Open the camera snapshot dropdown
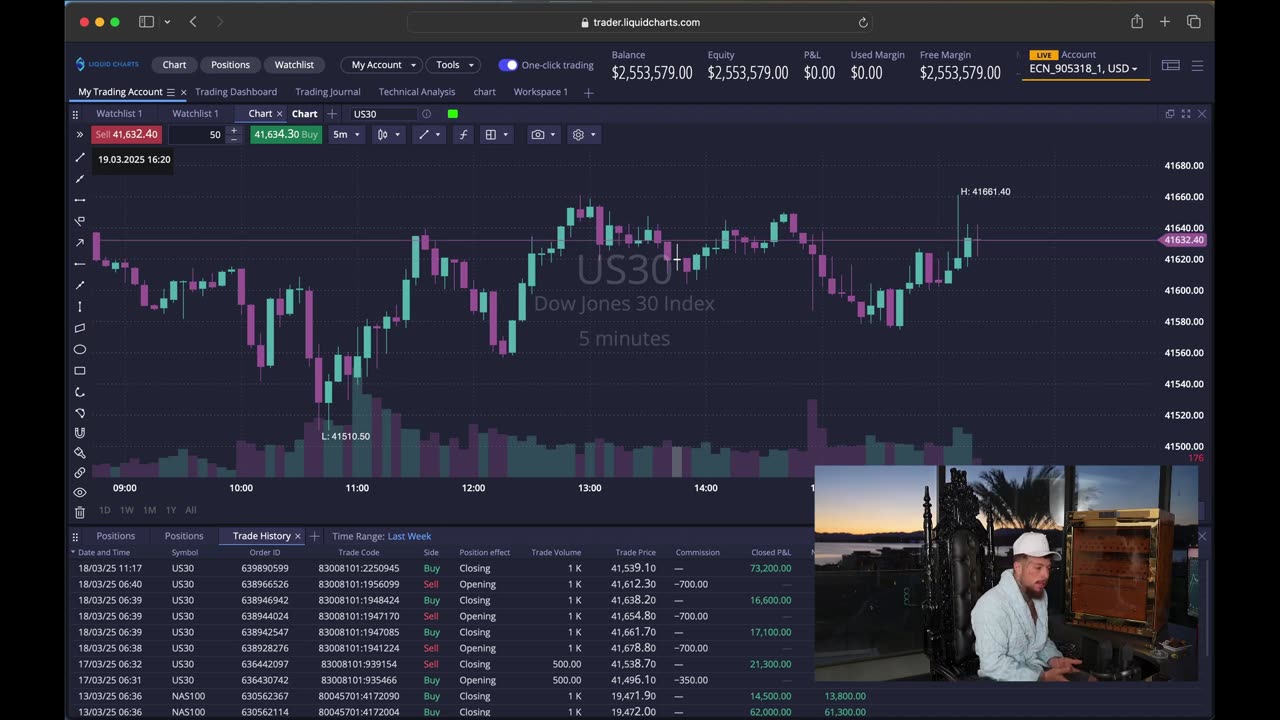Screen dimensions: 1280x720 click(x=543, y=134)
